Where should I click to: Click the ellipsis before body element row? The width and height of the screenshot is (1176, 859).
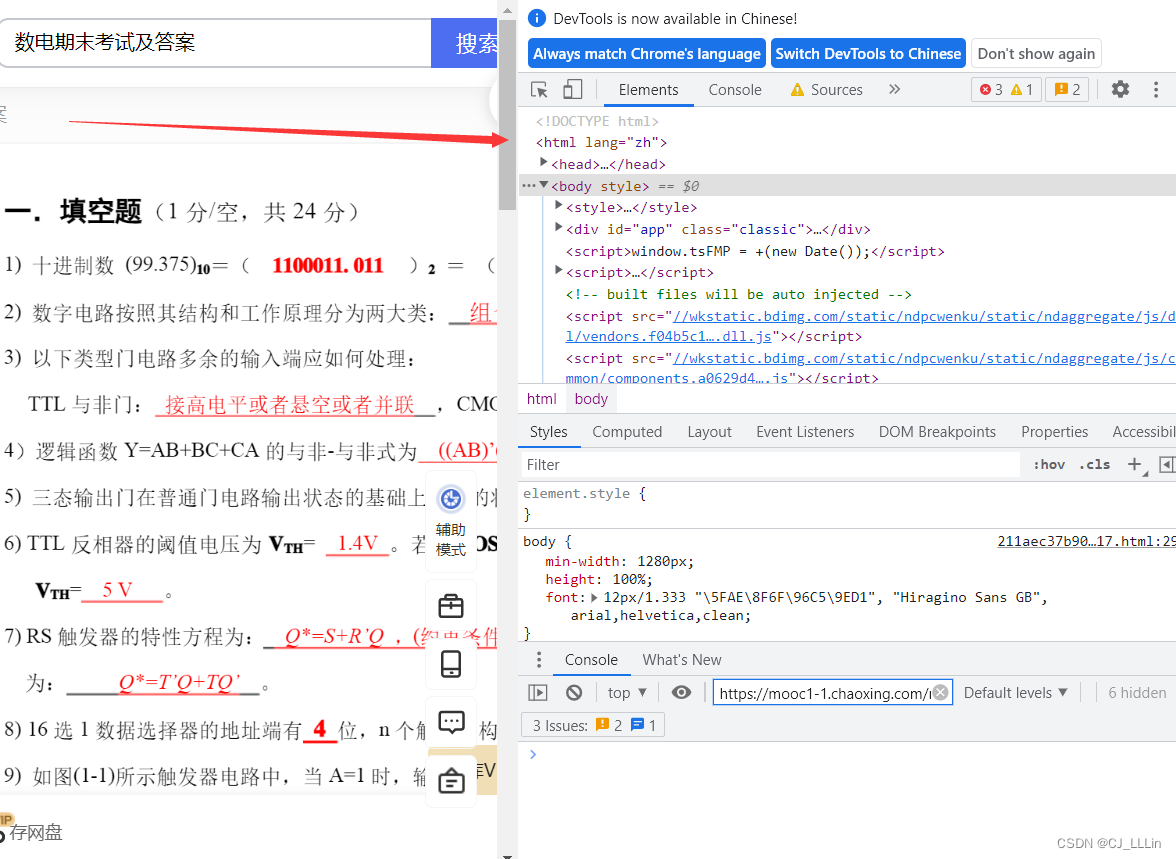(x=529, y=185)
